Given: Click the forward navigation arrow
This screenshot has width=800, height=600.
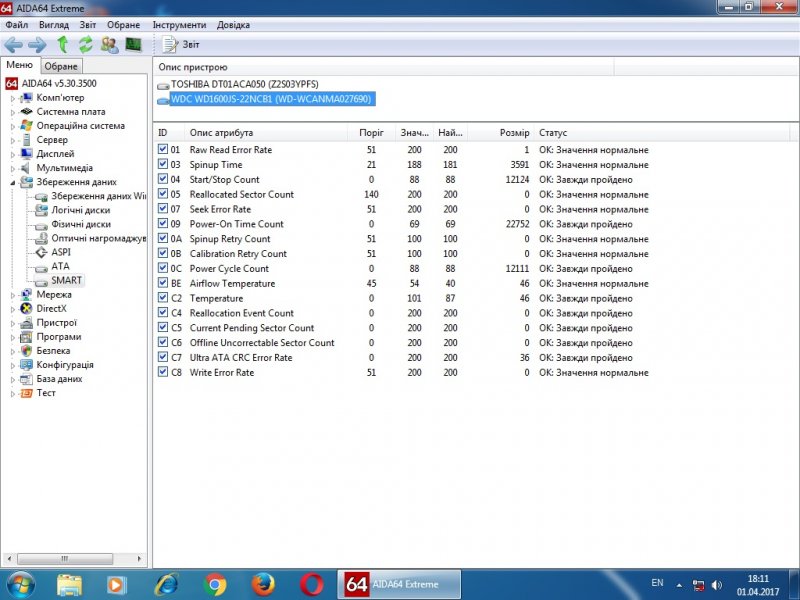Looking at the screenshot, I should click(36, 44).
